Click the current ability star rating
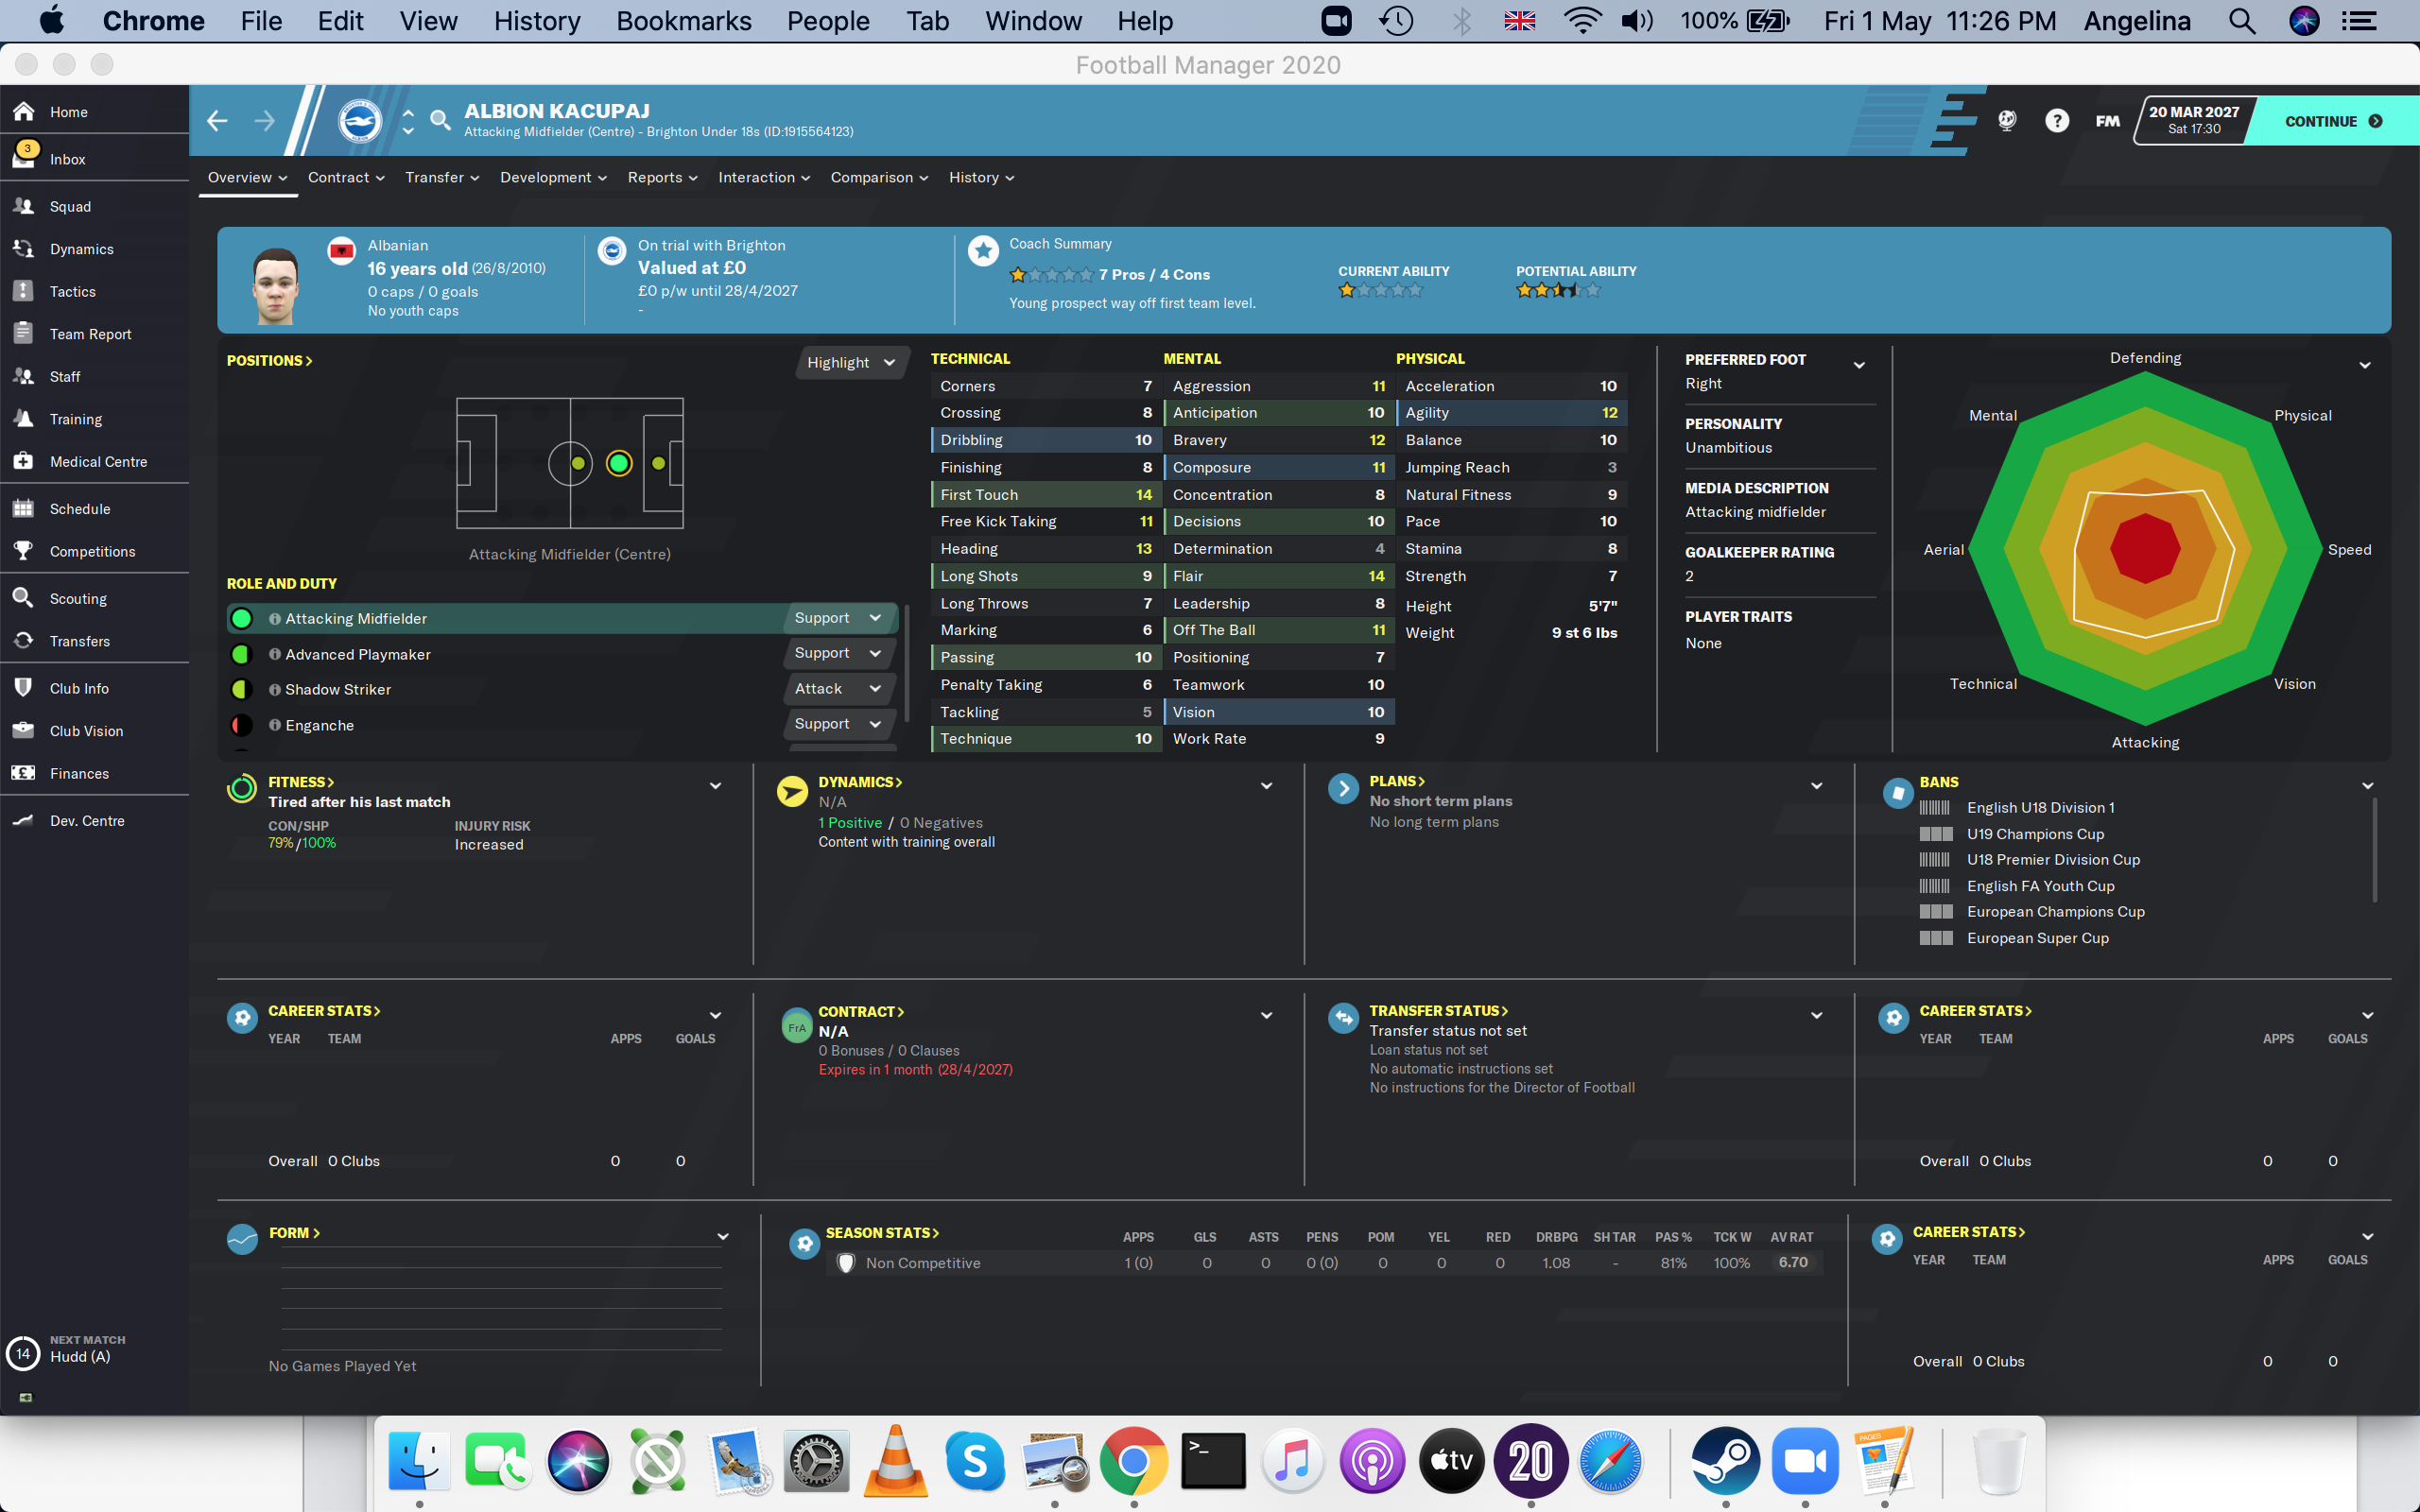This screenshot has height=1512, width=2420. point(1380,290)
